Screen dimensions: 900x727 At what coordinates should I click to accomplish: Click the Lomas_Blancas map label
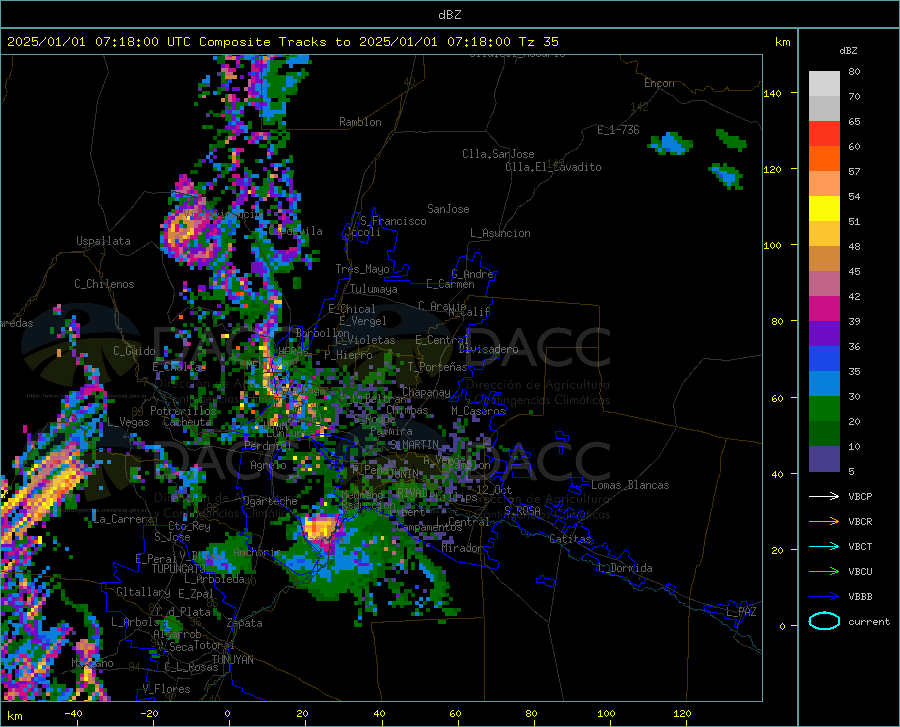[630, 485]
